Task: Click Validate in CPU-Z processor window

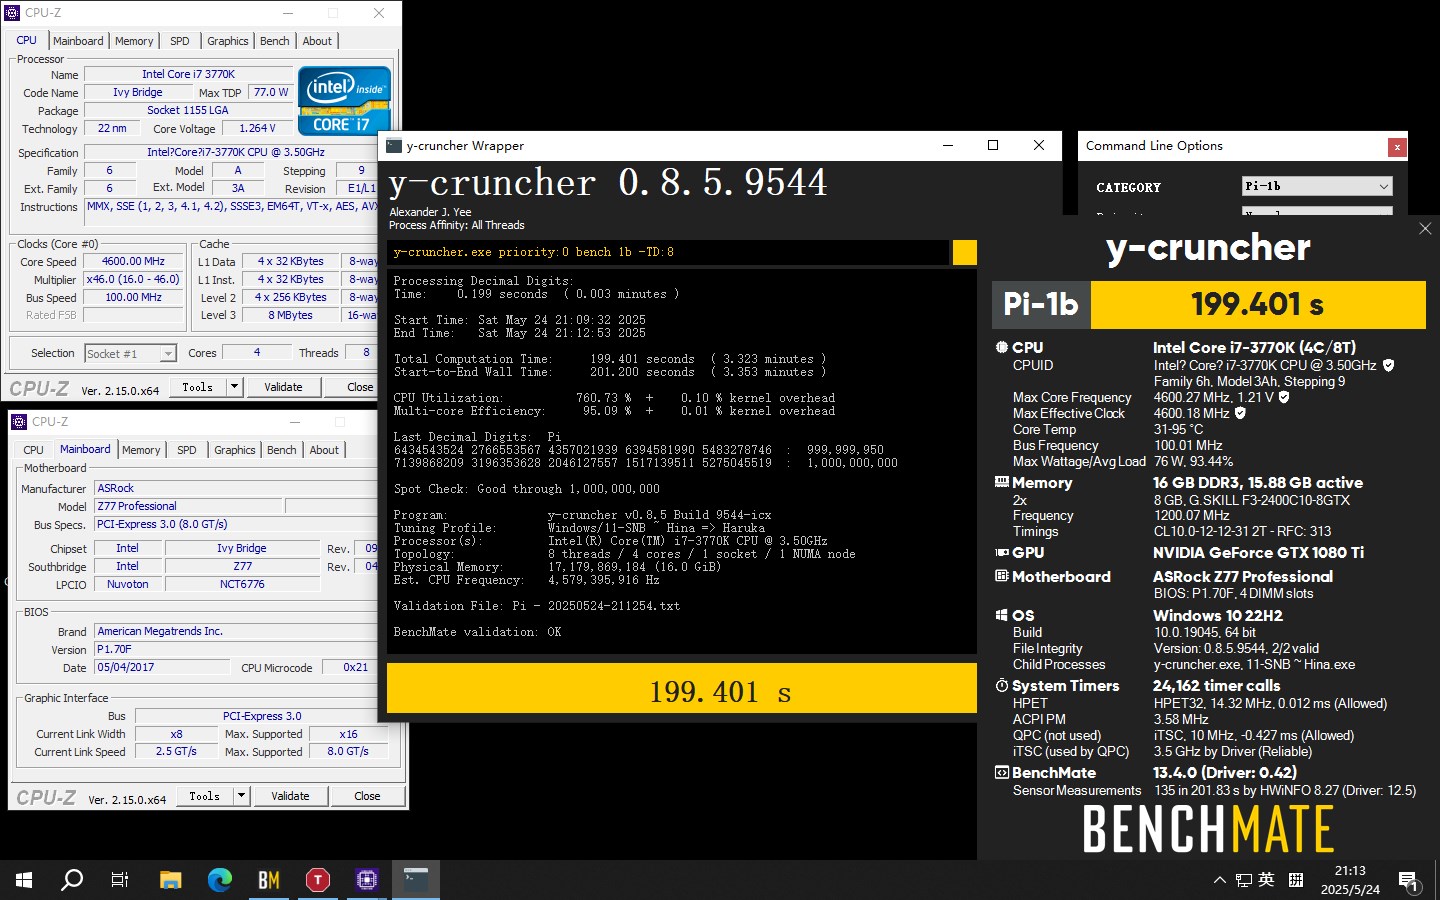Action: [283, 387]
